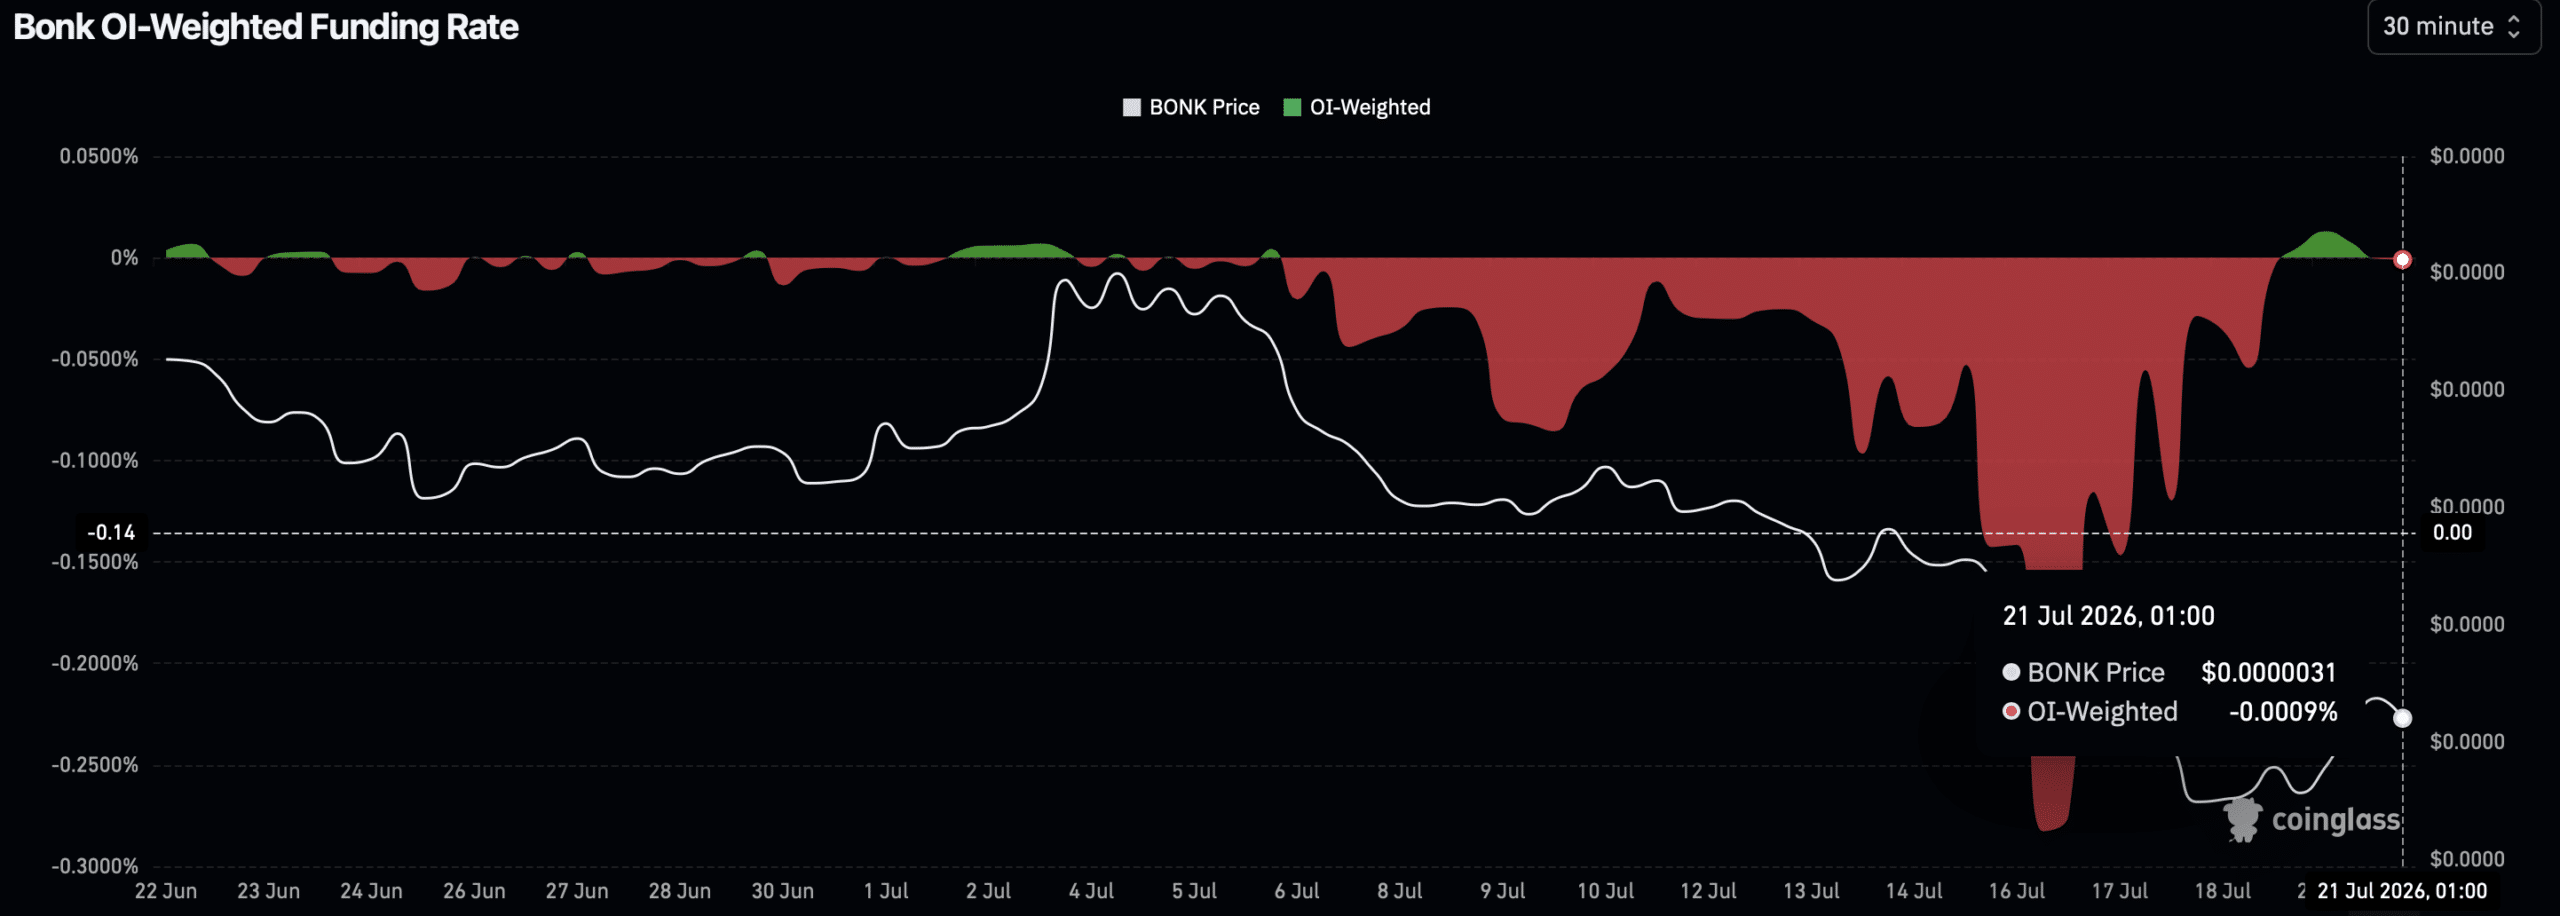Click the white BONK Price data point marker
This screenshot has height=916, width=2560.
click(2402, 718)
